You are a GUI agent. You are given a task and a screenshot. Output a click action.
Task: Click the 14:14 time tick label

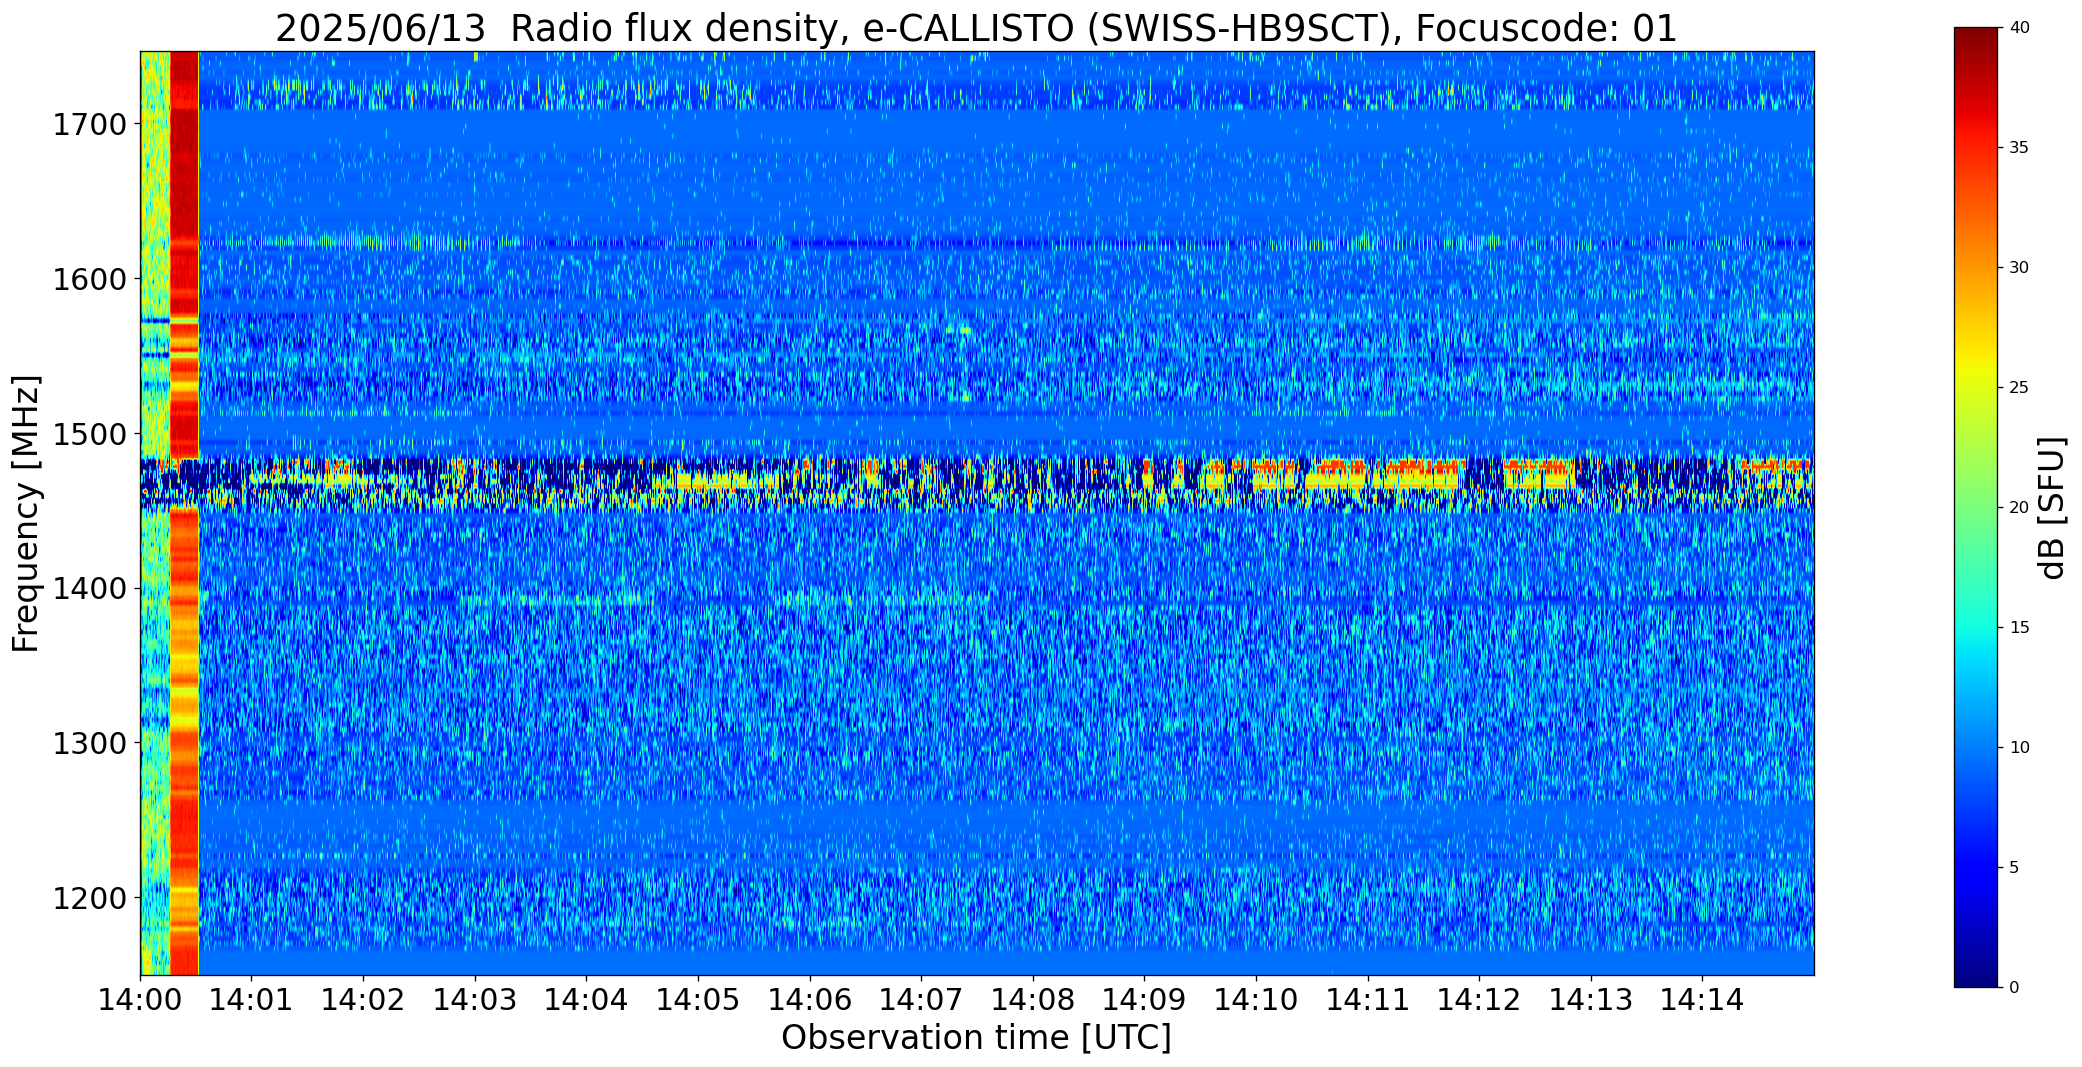coord(1702,999)
